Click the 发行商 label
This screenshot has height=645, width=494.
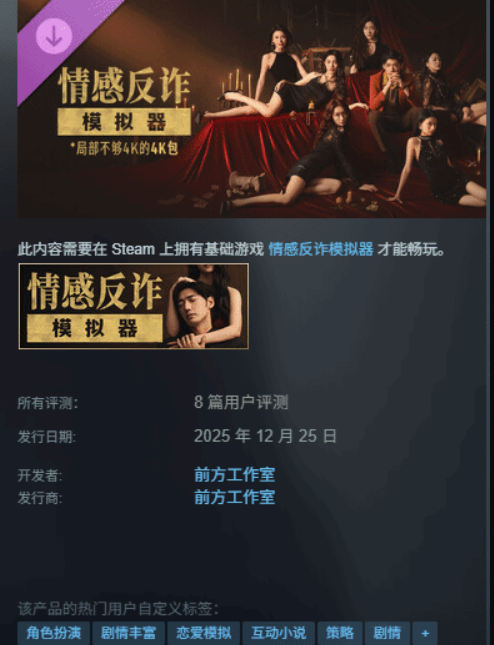tap(40, 498)
